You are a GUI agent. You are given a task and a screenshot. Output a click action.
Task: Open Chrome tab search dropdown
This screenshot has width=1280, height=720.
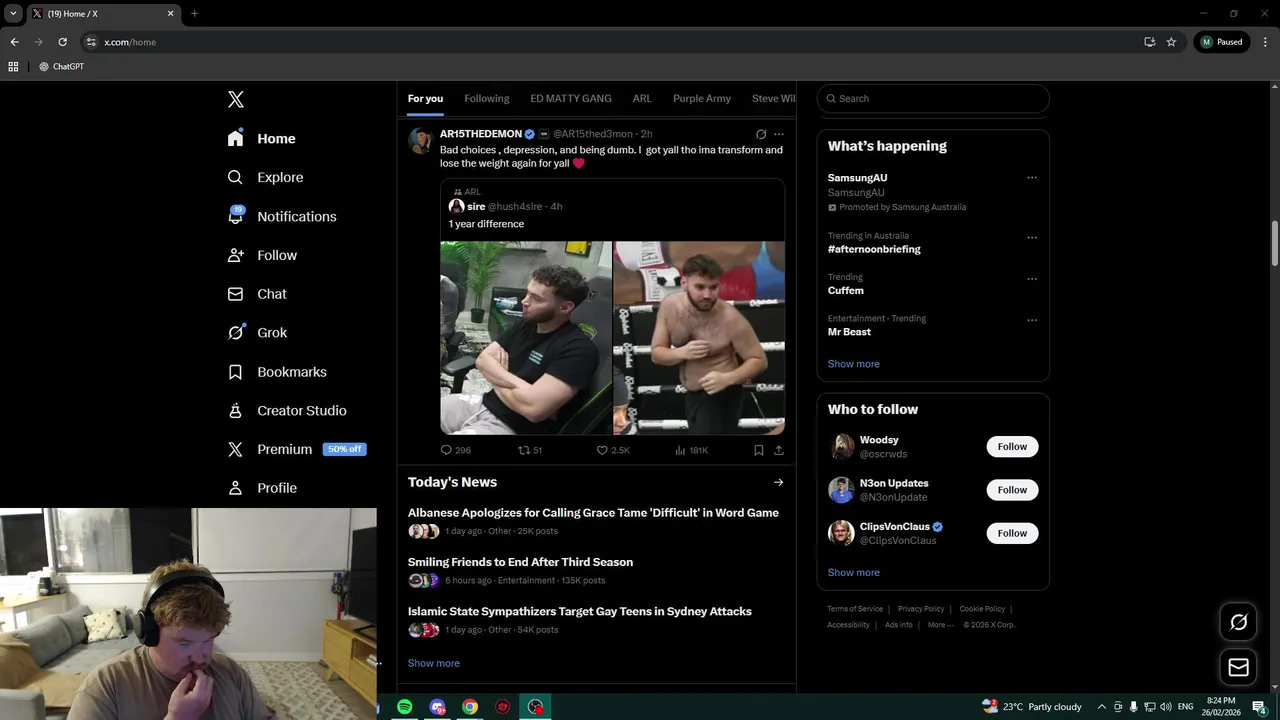[x=13, y=13]
